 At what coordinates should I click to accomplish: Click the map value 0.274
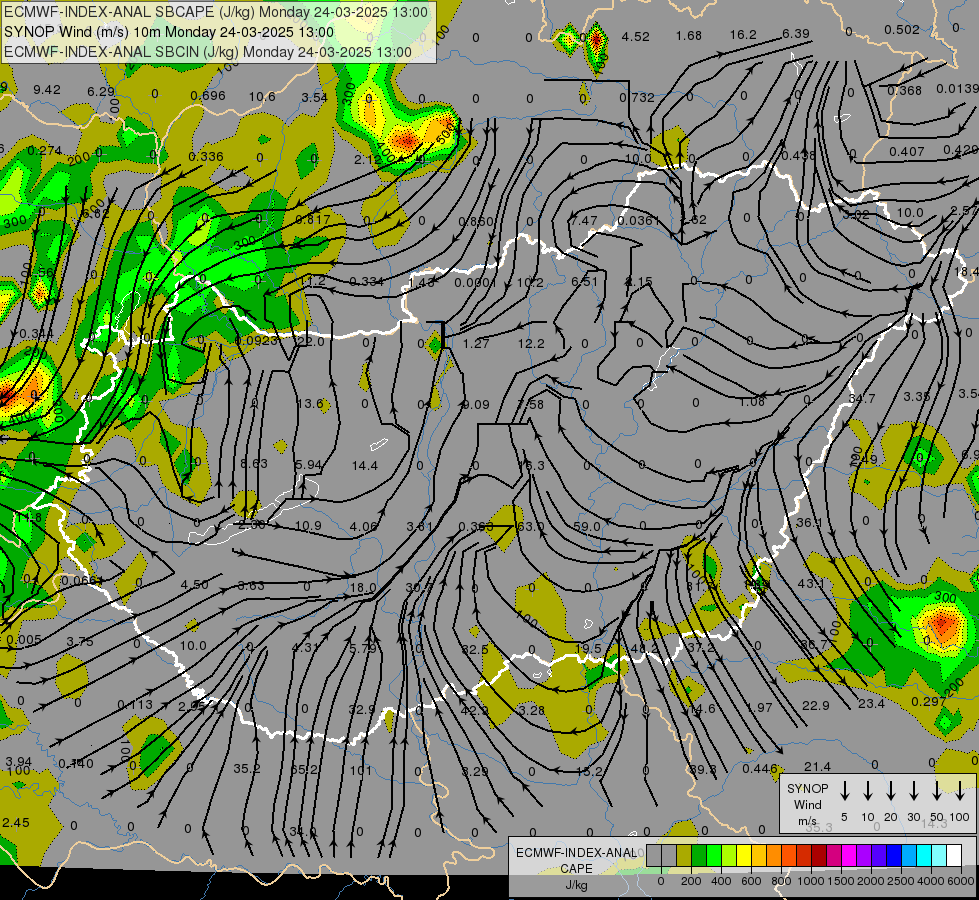tap(44, 151)
